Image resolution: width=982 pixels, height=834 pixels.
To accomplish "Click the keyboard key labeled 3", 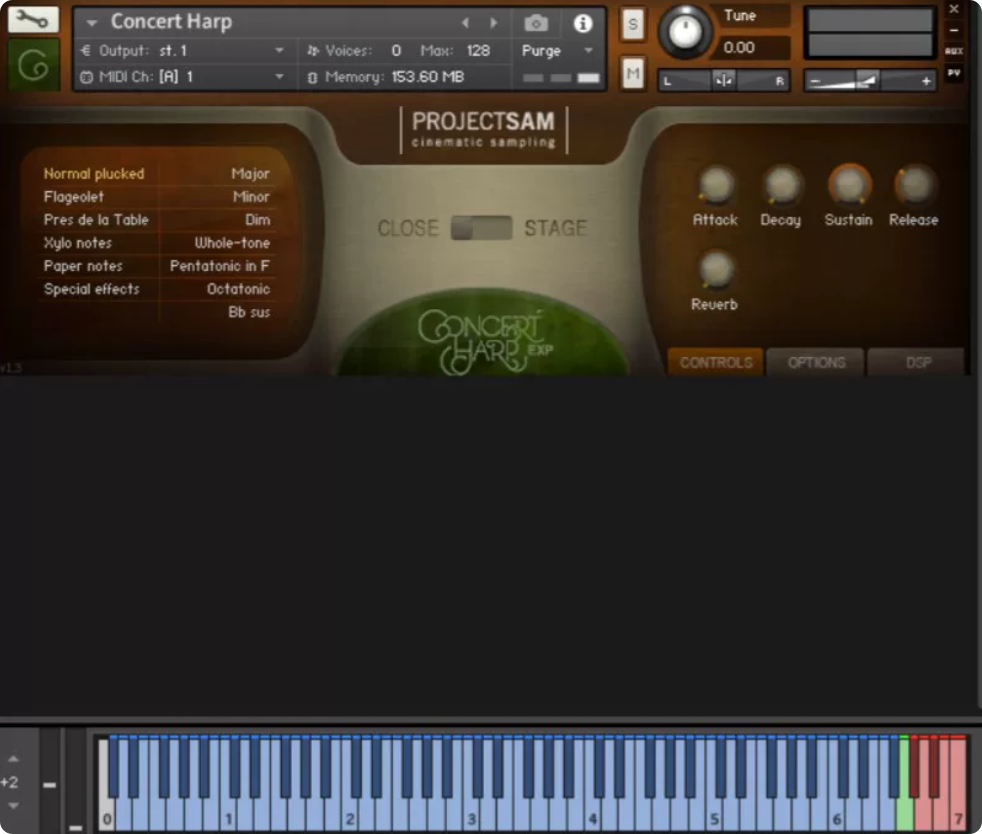I will (x=472, y=816).
